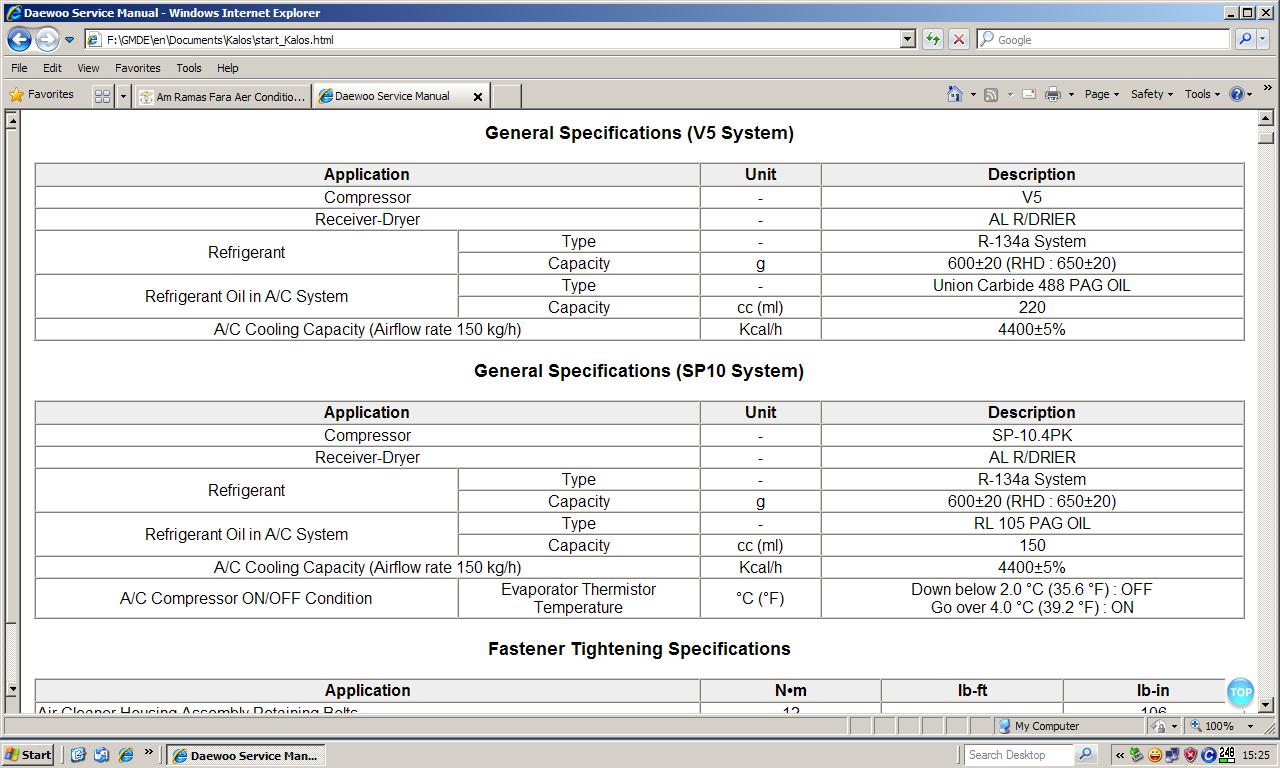This screenshot has width=1280, height=768.
Task: Open the Page dropdown menu
Action: click(x=1101, y=94)
